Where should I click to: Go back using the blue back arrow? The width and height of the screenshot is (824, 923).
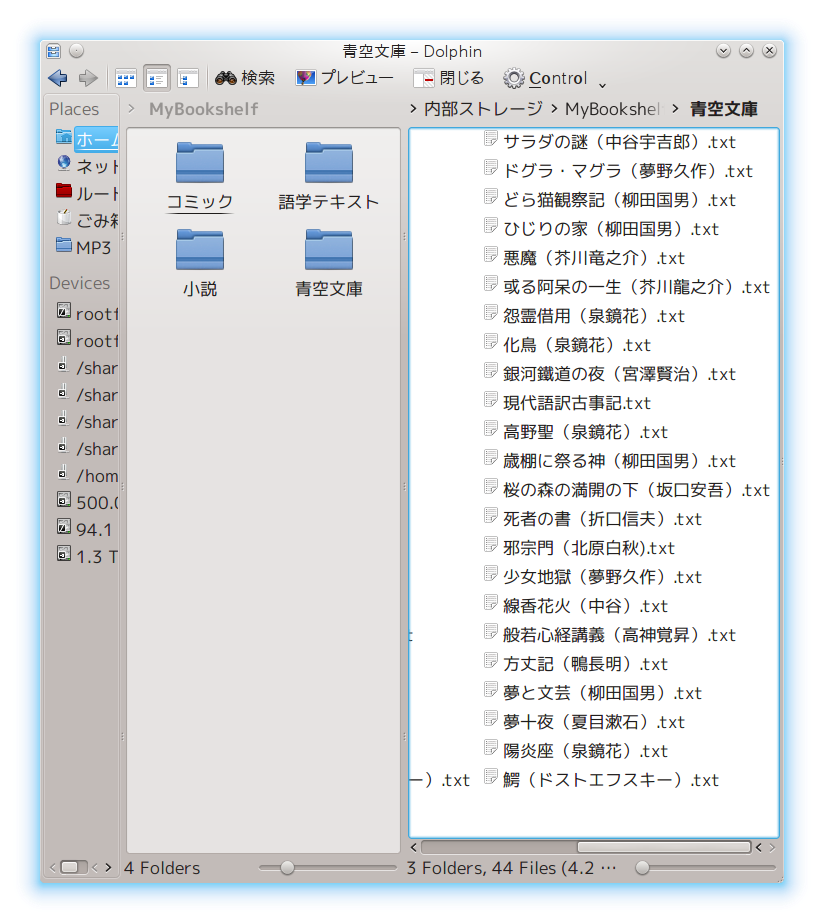click(x=58, y=78)
